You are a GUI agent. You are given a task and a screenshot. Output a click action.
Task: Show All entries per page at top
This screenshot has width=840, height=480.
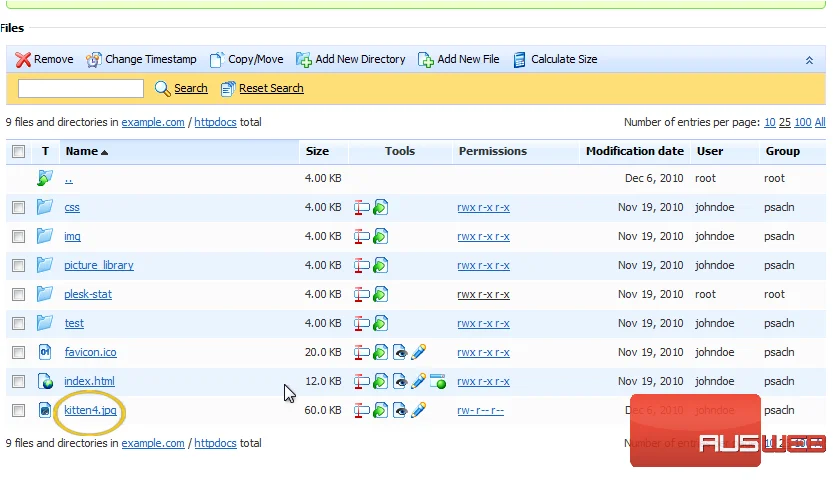[820, 122]
